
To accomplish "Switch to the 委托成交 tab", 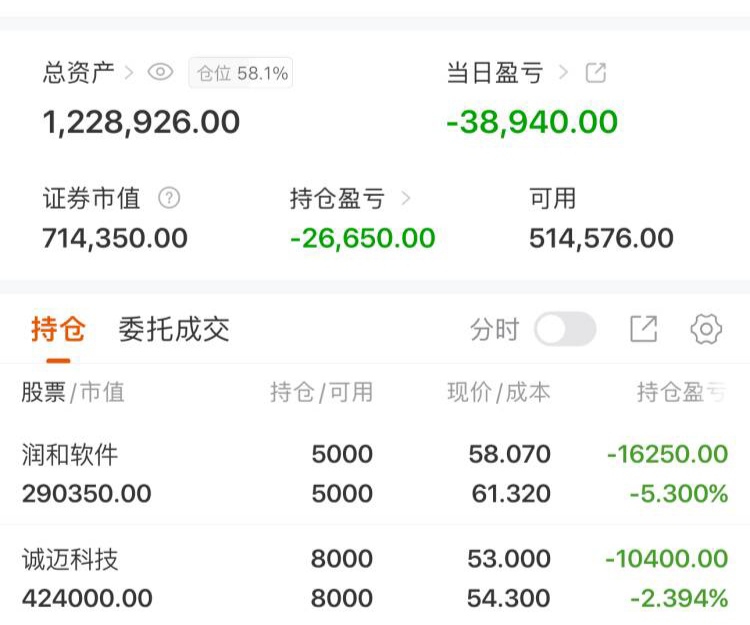I will [174, 329].
